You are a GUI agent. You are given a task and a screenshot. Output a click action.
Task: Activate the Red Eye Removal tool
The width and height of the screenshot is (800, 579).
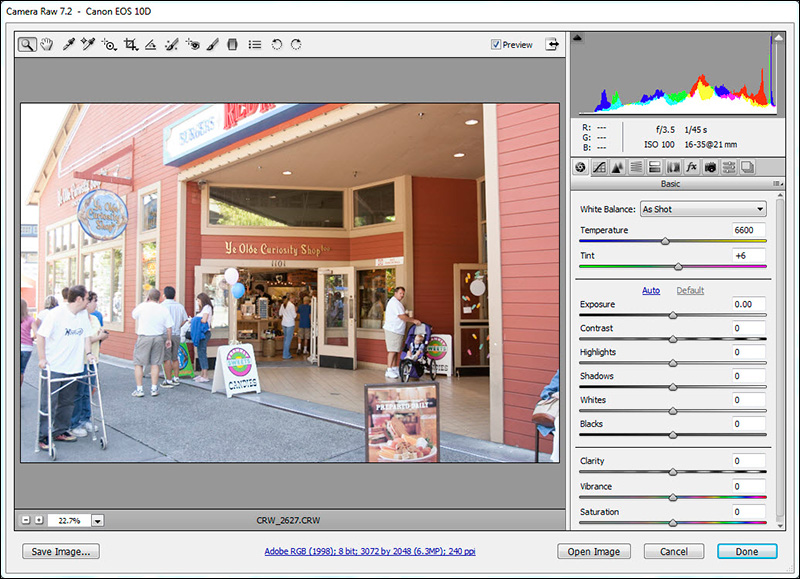click(193, 45)
